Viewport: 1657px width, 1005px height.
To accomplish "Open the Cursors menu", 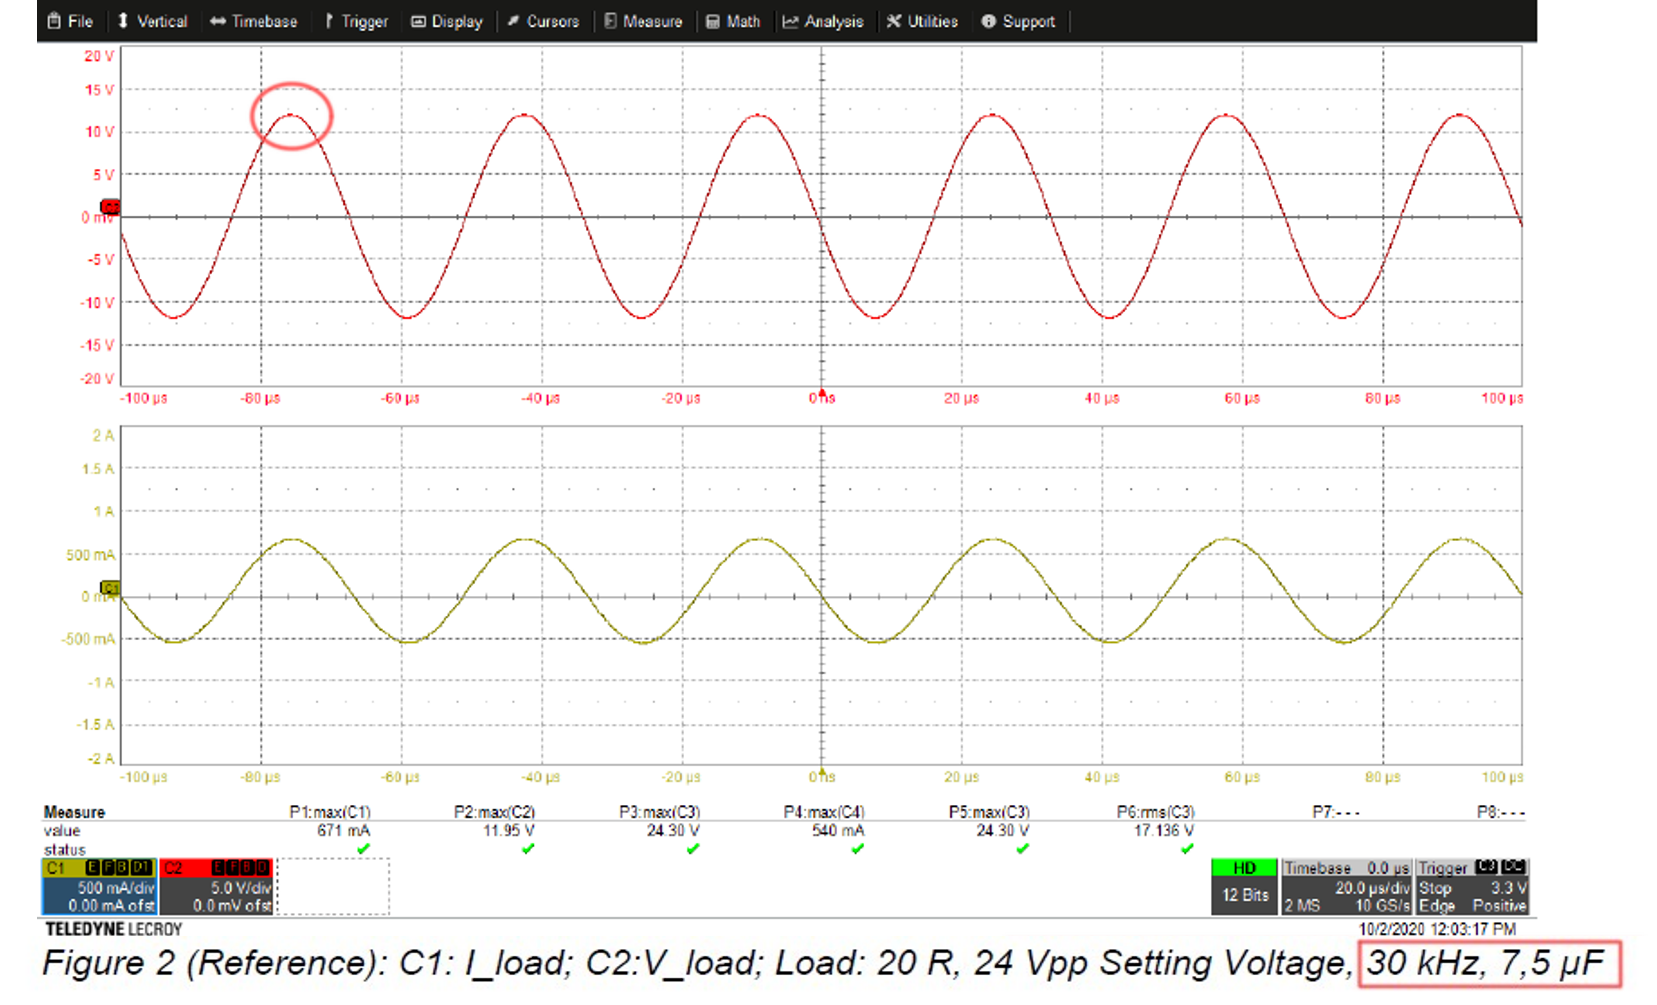I will (x=543, y=21).
